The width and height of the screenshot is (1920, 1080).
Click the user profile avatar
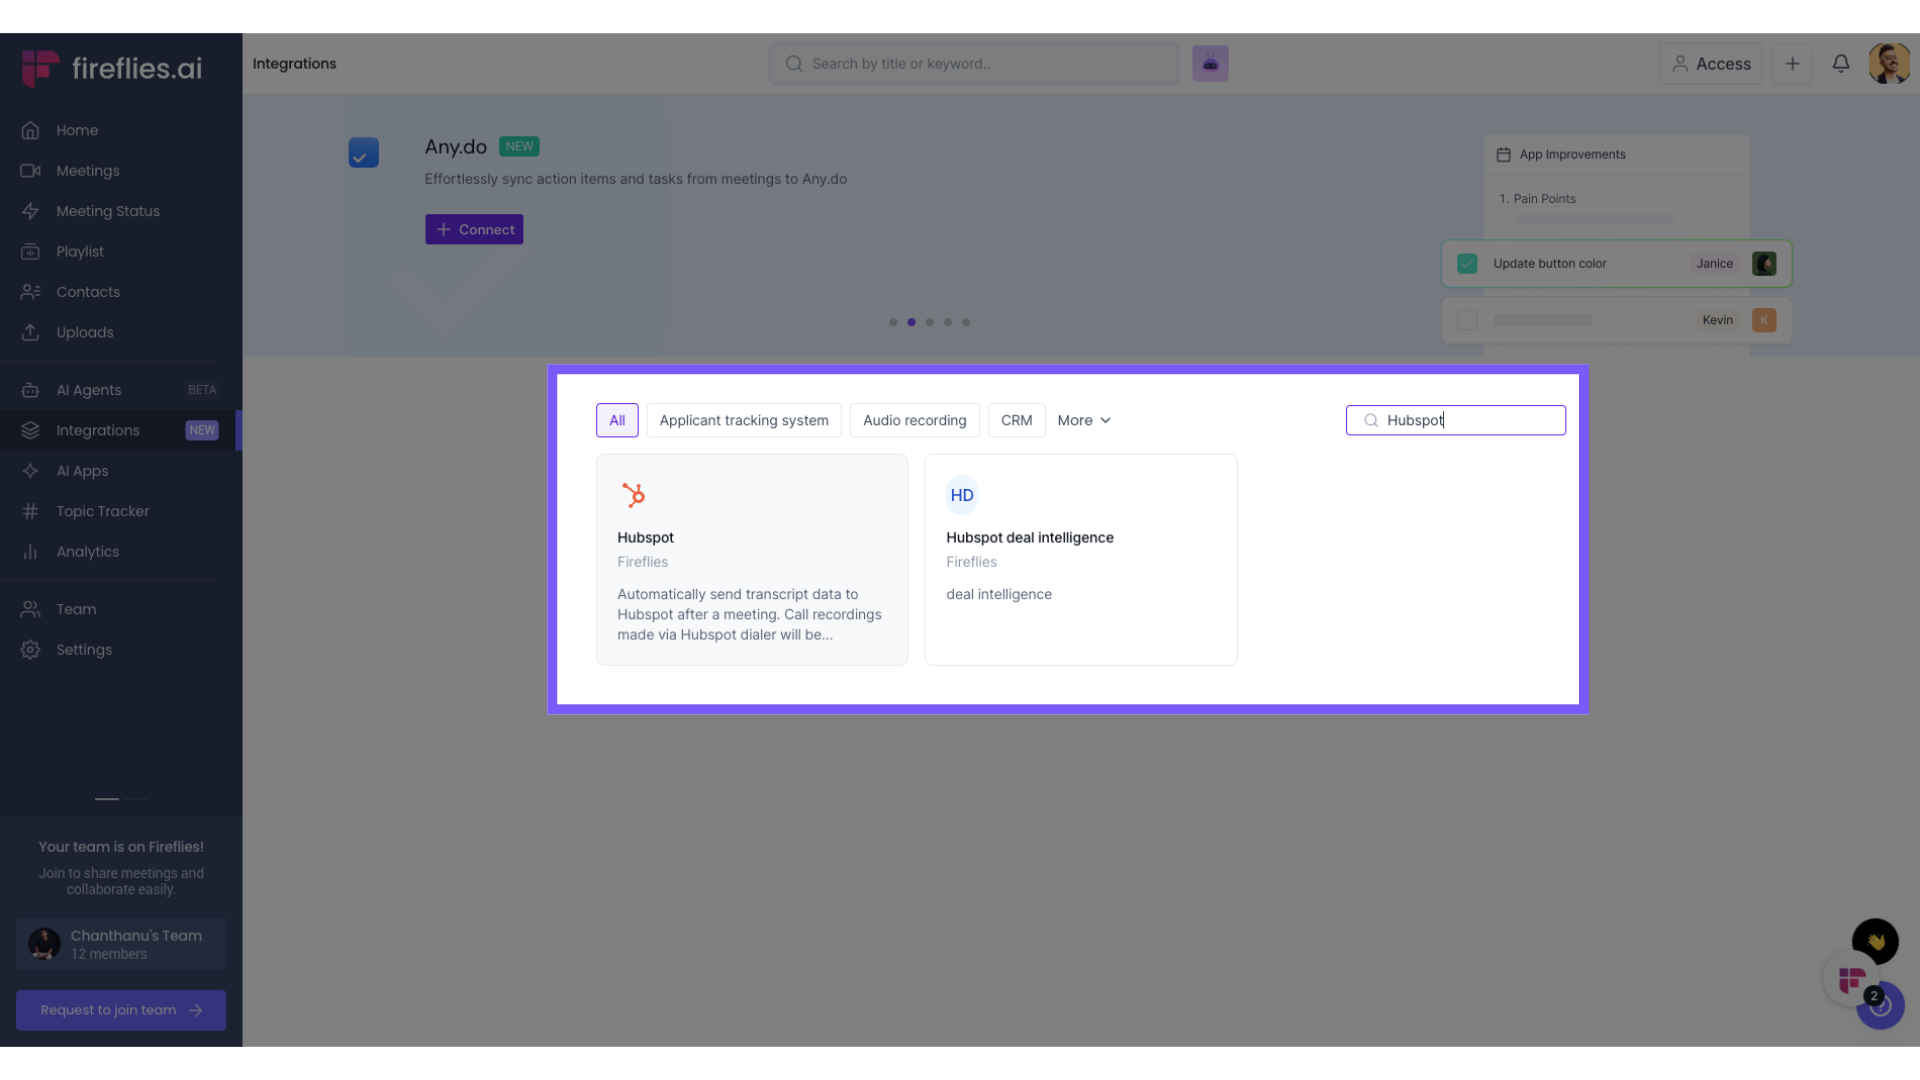[x=1888, y=64]
